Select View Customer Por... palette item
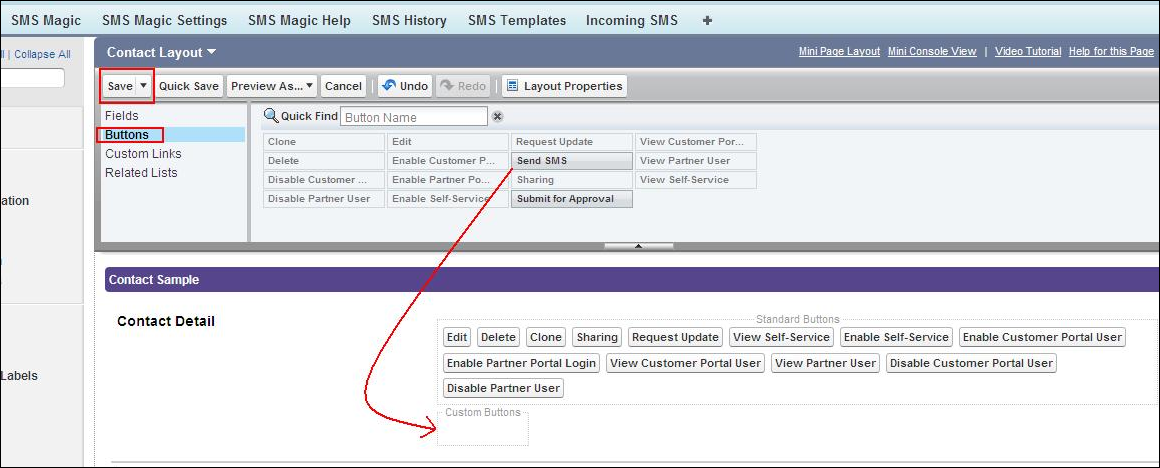The width and height of the screenshot is (1160, 468). pos(696,142)
